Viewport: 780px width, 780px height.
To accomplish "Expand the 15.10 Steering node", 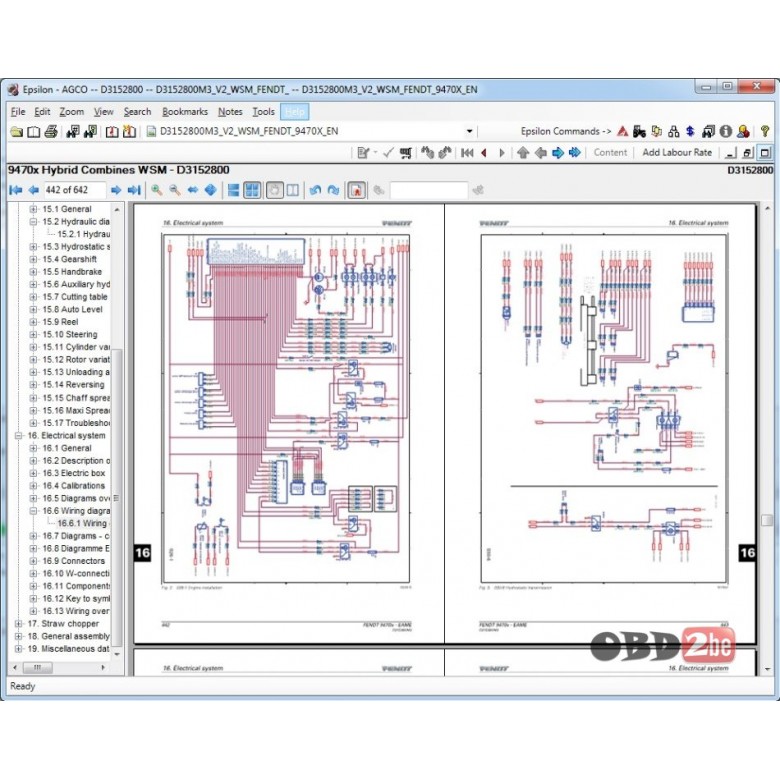I will point(33,335).
